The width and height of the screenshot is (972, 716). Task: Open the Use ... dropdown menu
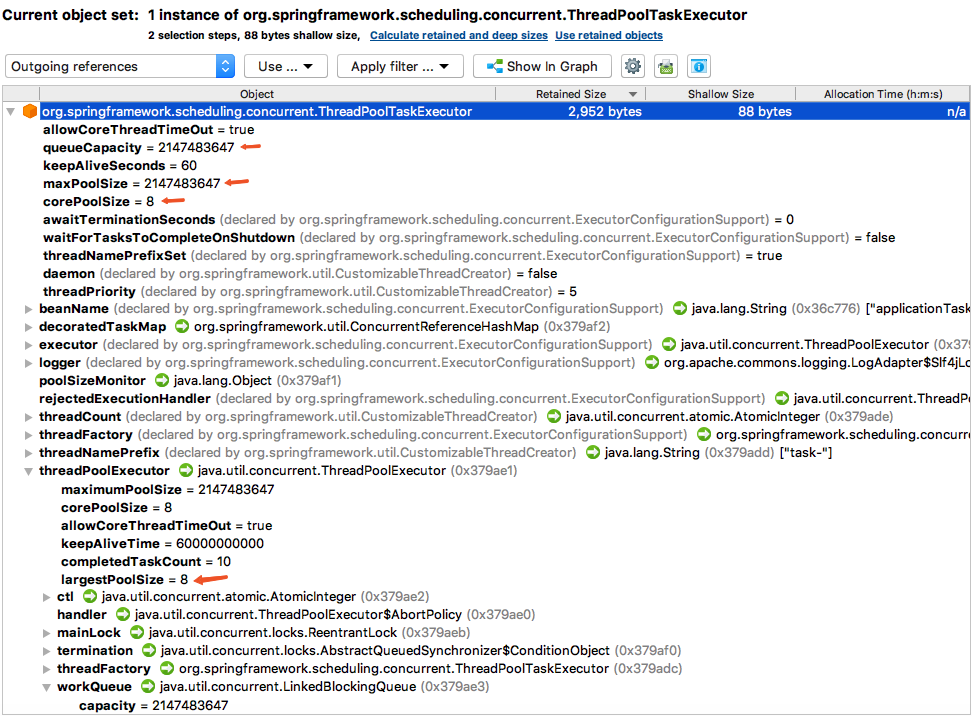(285, 66)
